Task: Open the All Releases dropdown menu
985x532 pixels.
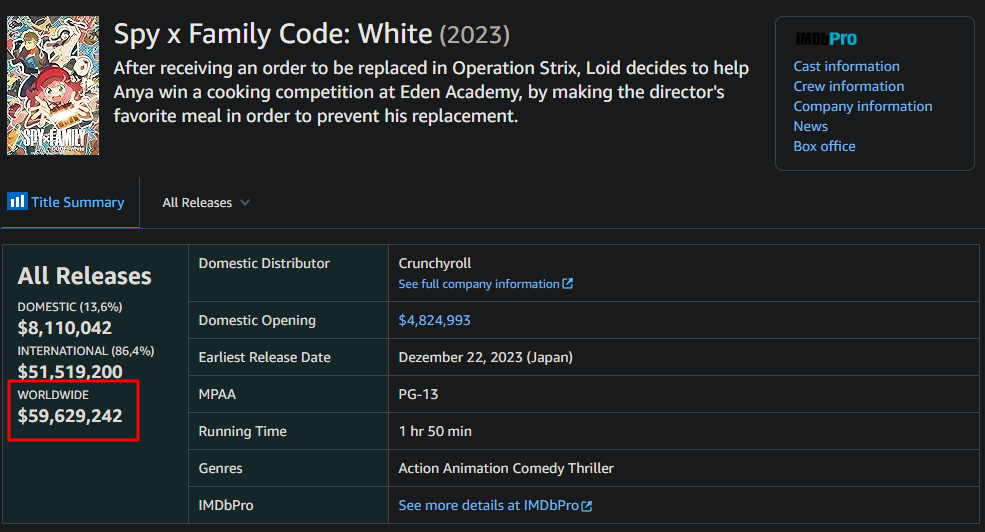Action: coord(205,202)
